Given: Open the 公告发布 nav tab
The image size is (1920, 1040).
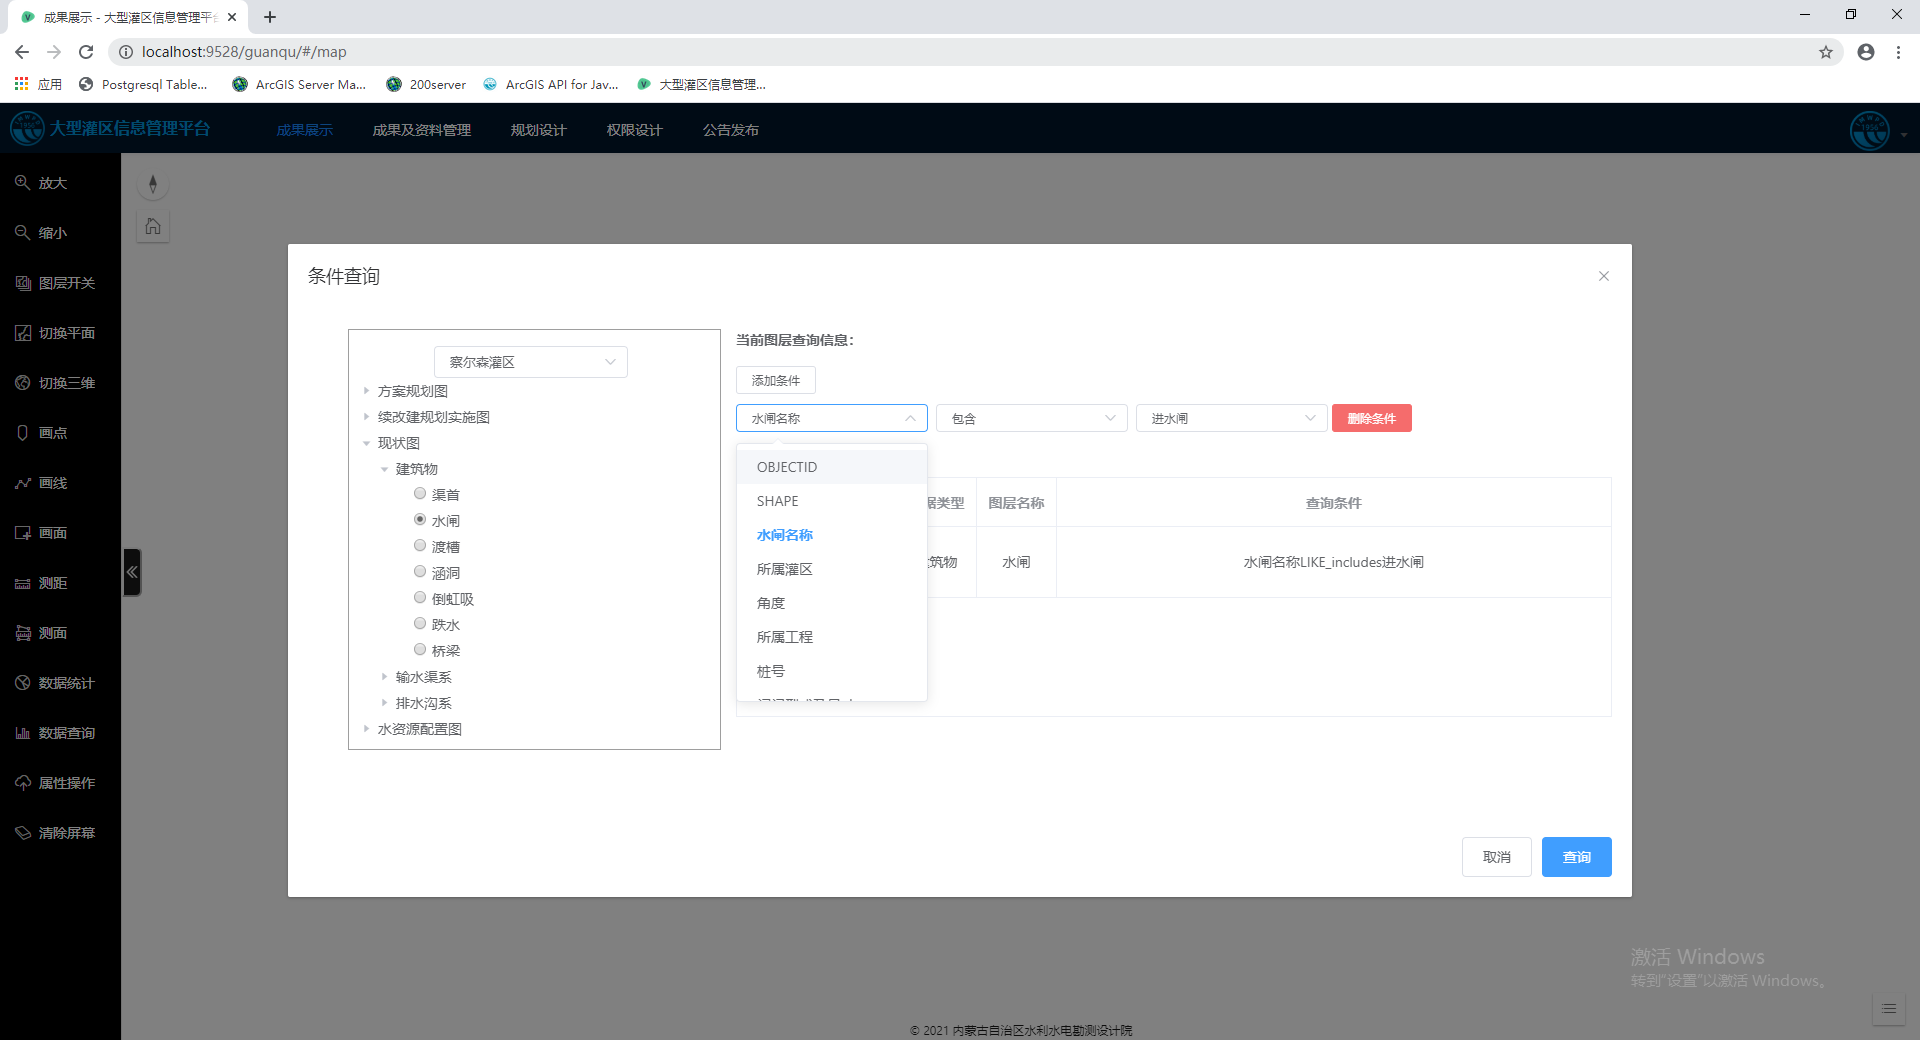Looking at the screenshot, I should click(x=731, y=130).
